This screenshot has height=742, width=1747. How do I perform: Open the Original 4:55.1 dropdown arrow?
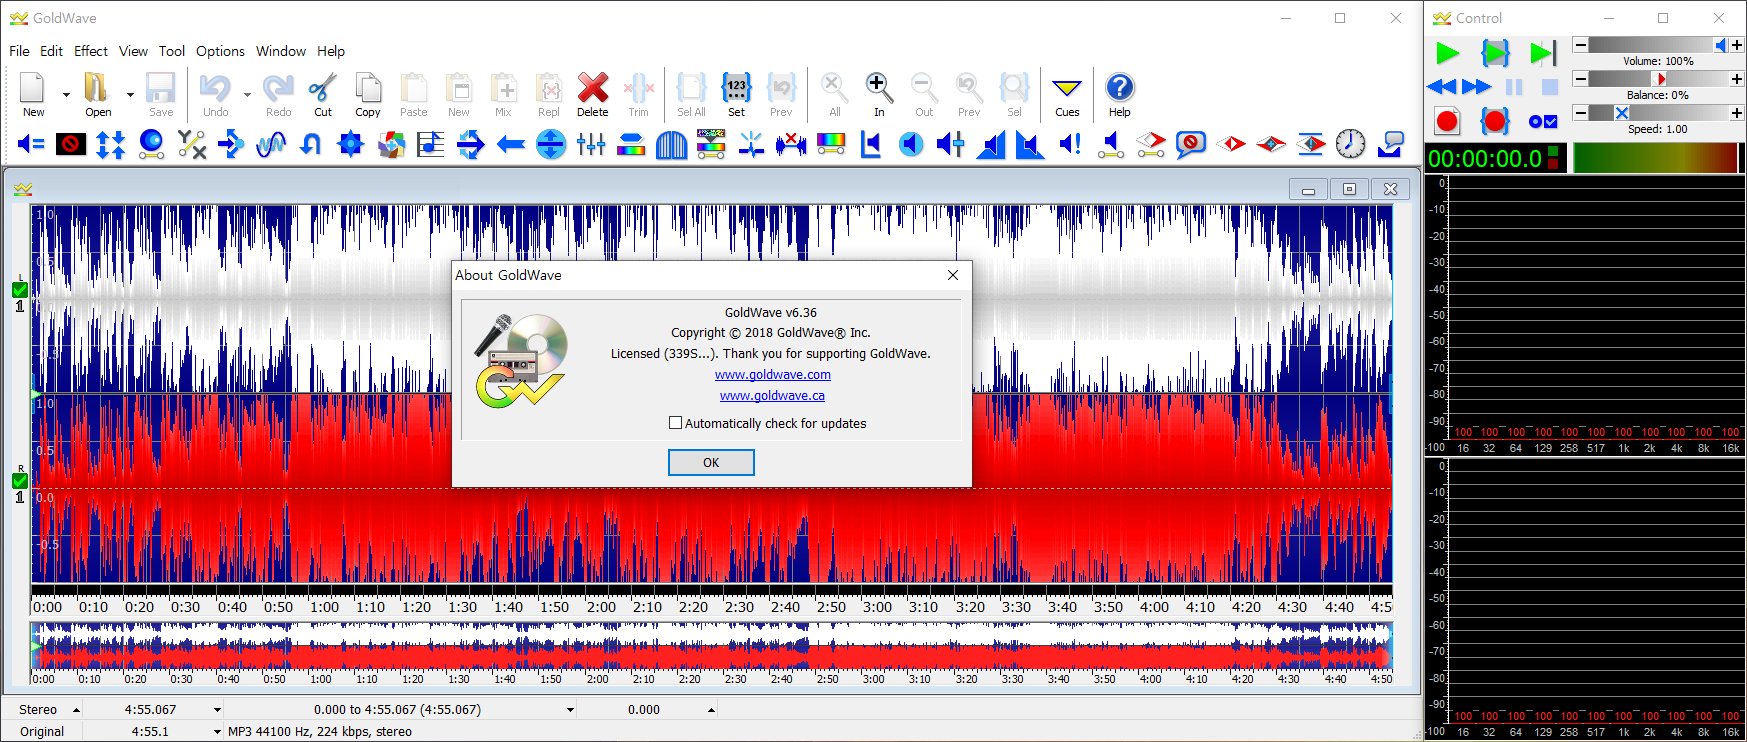[217, 732]
